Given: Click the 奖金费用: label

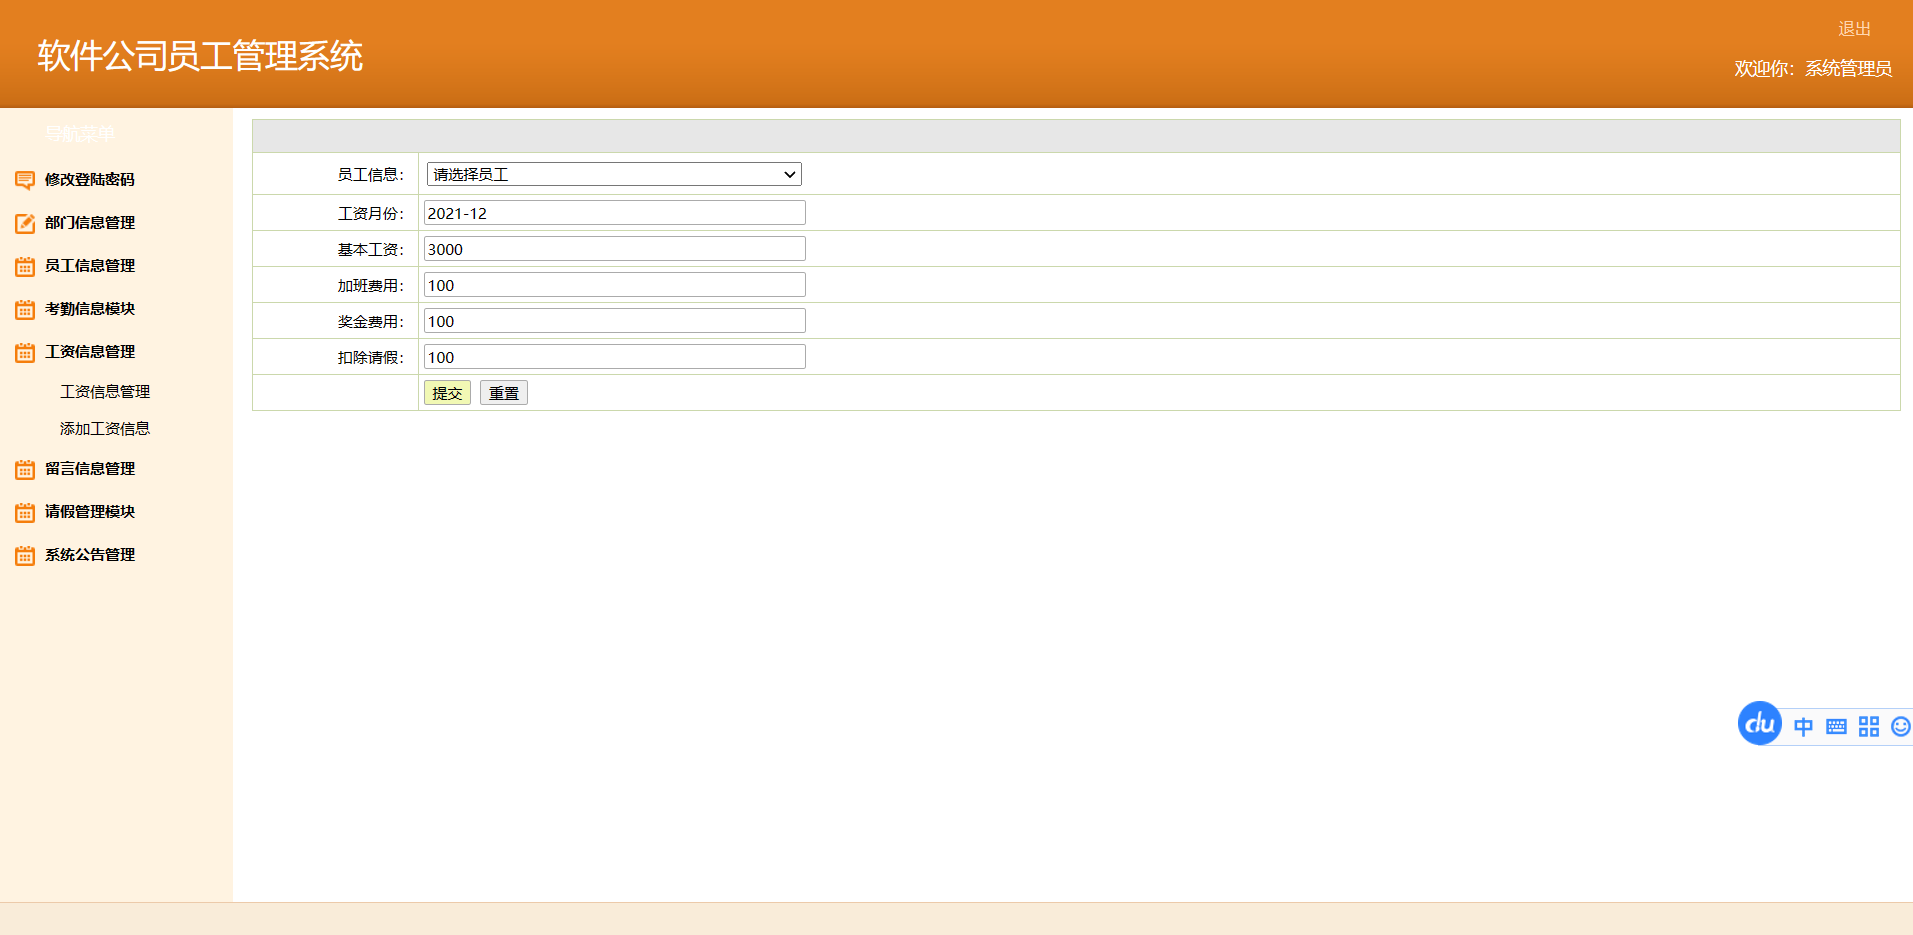Looking at the screenshot, I should [x=371, y=322].
